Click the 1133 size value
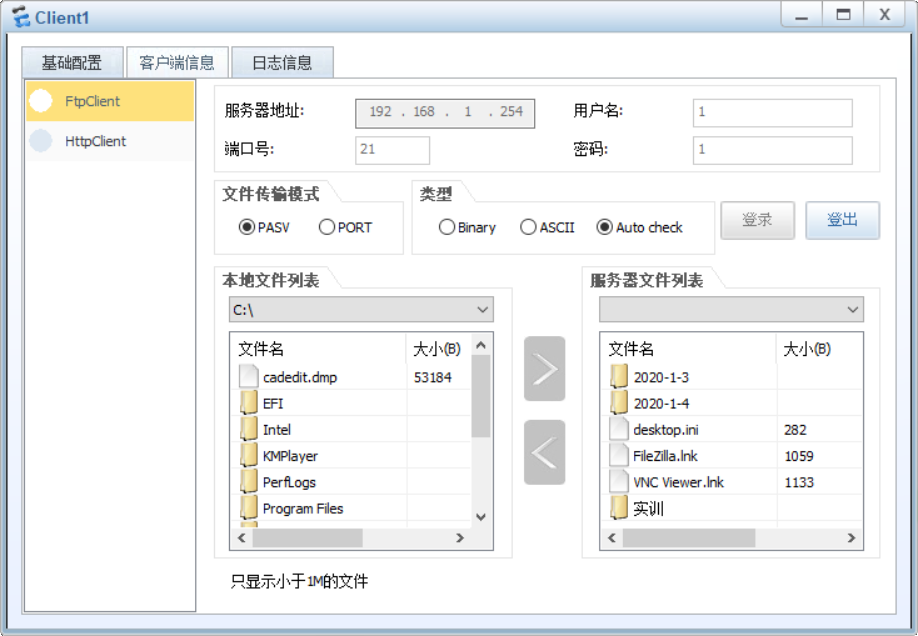The height and width of the screenshot is (636, 918). pyautogui.click(x=799, y=482)
